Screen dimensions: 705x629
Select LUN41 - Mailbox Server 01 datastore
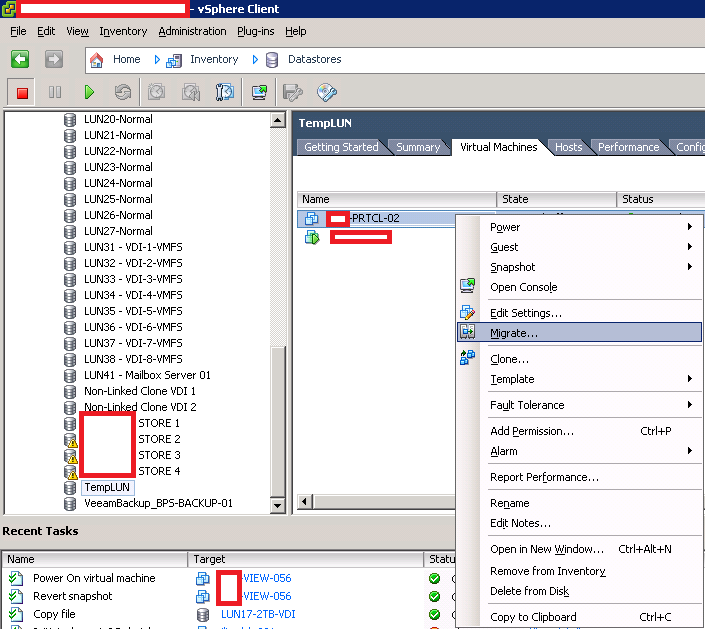point(147,375)
